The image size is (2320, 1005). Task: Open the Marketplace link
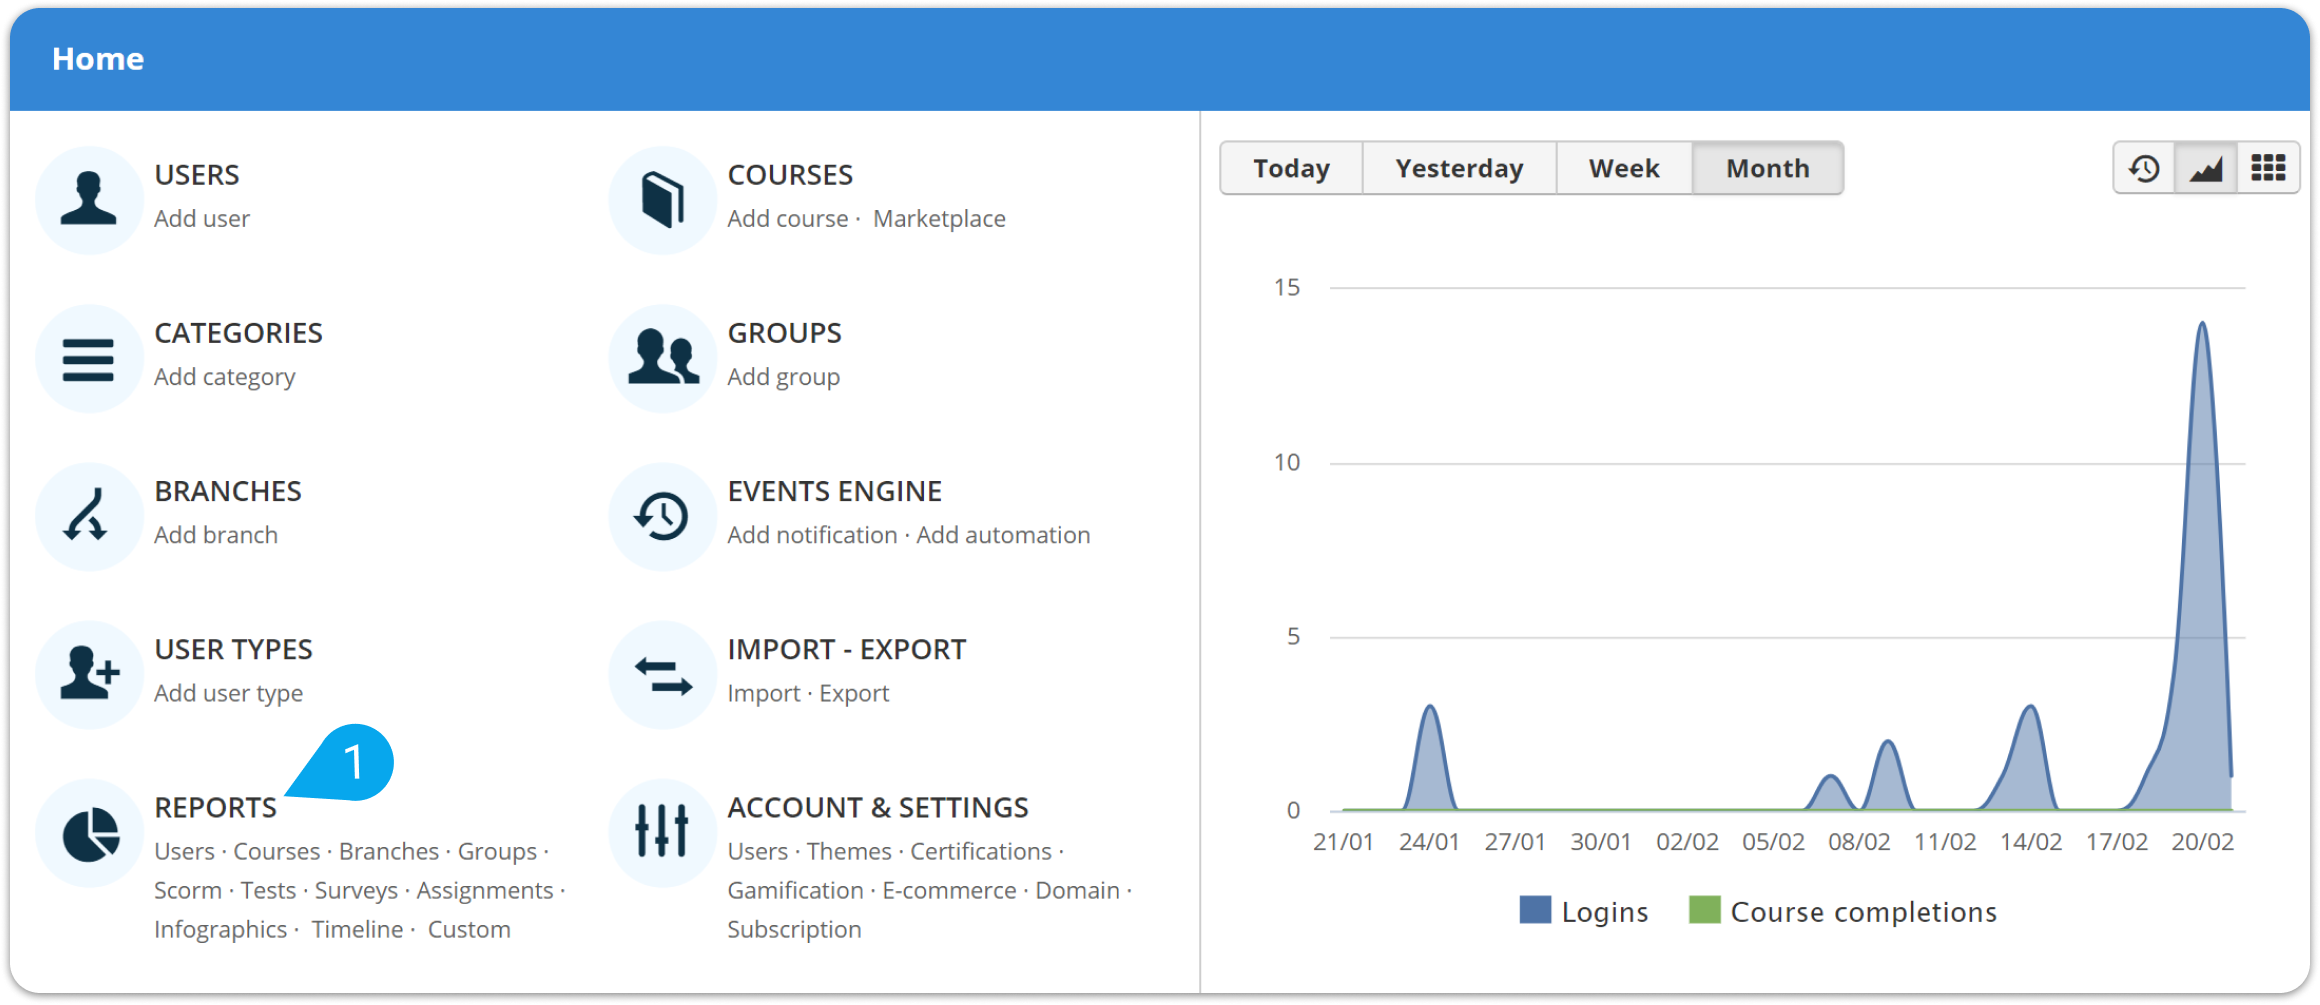point(939,219)
